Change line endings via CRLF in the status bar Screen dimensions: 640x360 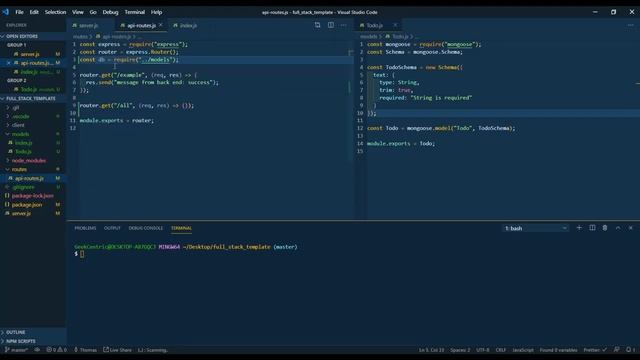tap(500, 350)
